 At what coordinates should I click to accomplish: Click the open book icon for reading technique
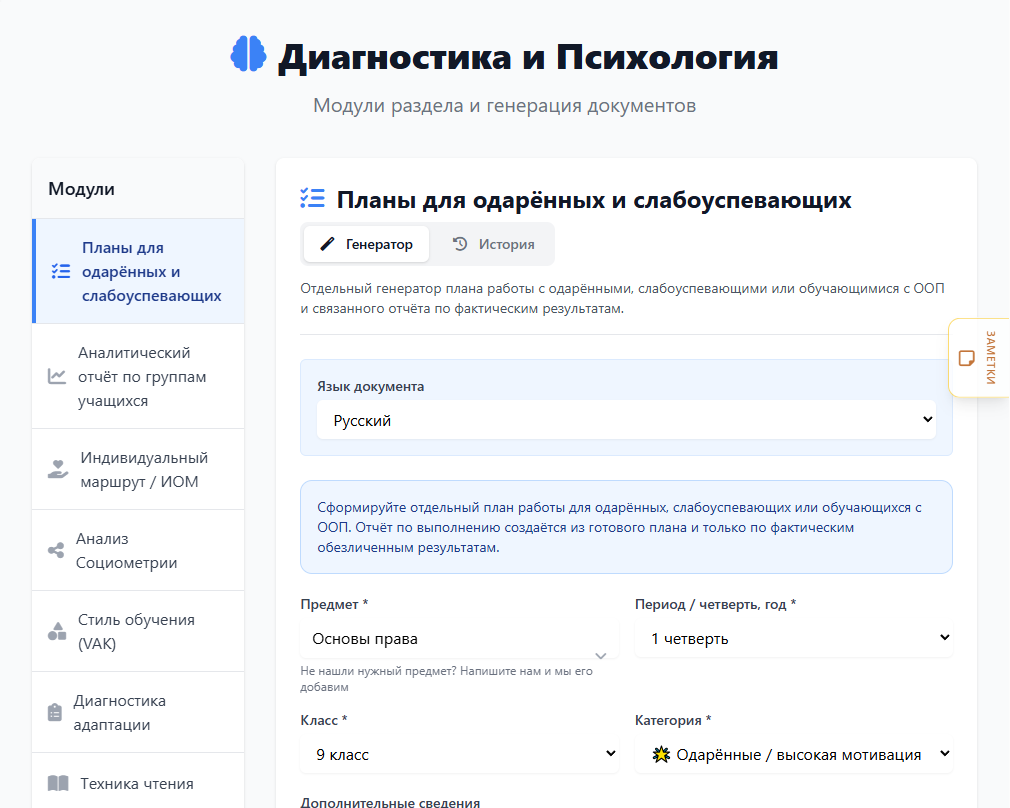click(x=58, y=784)
